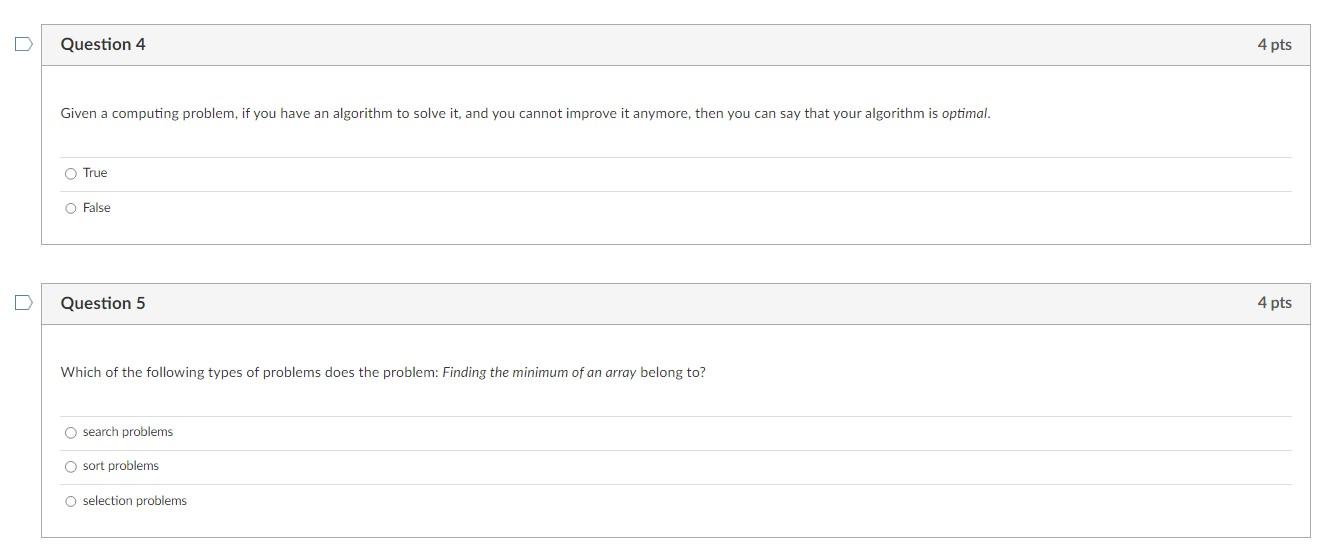The height and width of the screenshot is (559, 1327).
Task: Click the Question 4 prompt about algorithms
Action: pyautogui.click(x=526, y=113)
